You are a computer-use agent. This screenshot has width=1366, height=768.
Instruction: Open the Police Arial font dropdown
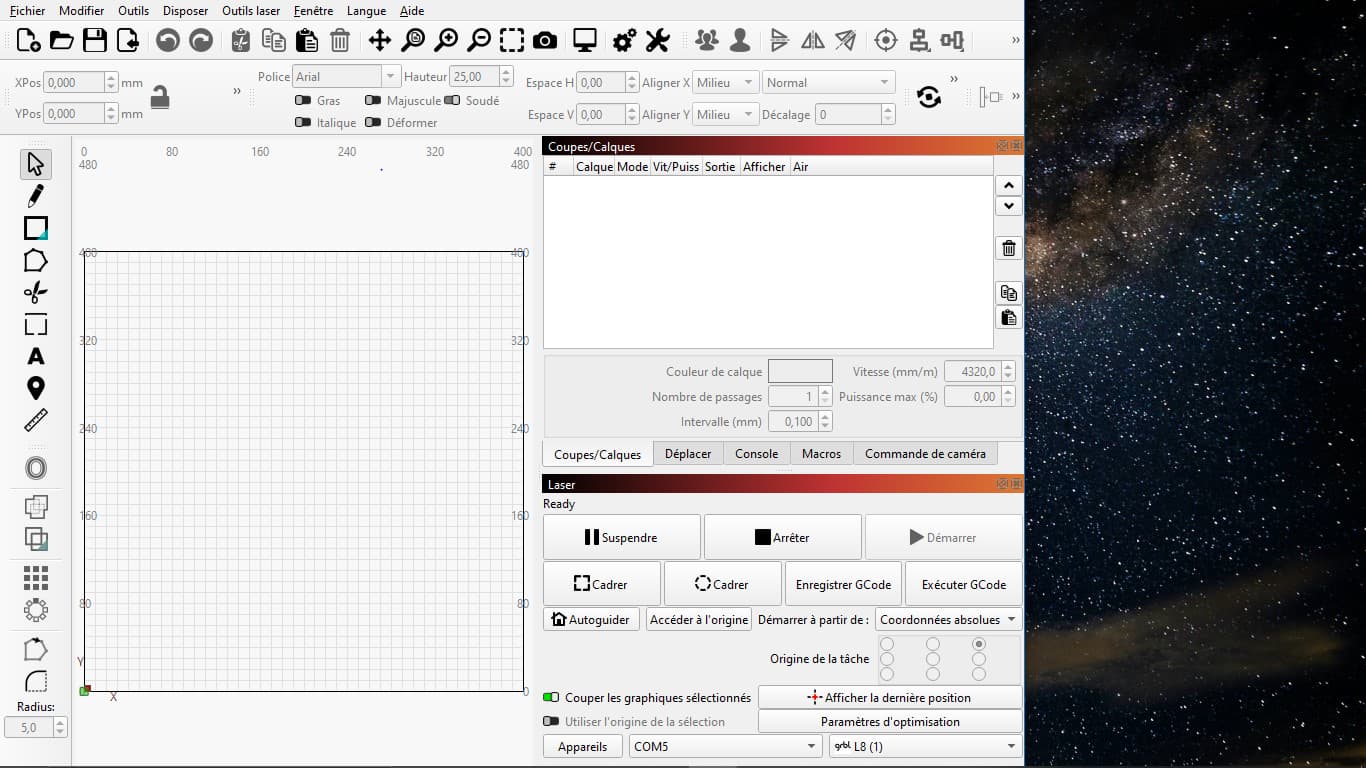(x=346, y=77)
